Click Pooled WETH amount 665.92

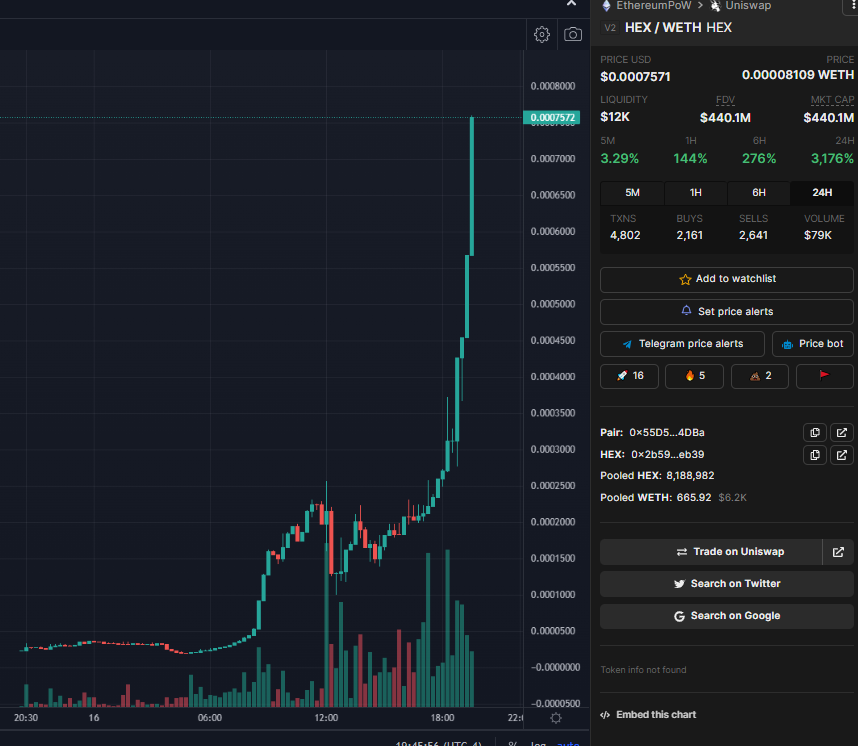(x=694, y=498)
